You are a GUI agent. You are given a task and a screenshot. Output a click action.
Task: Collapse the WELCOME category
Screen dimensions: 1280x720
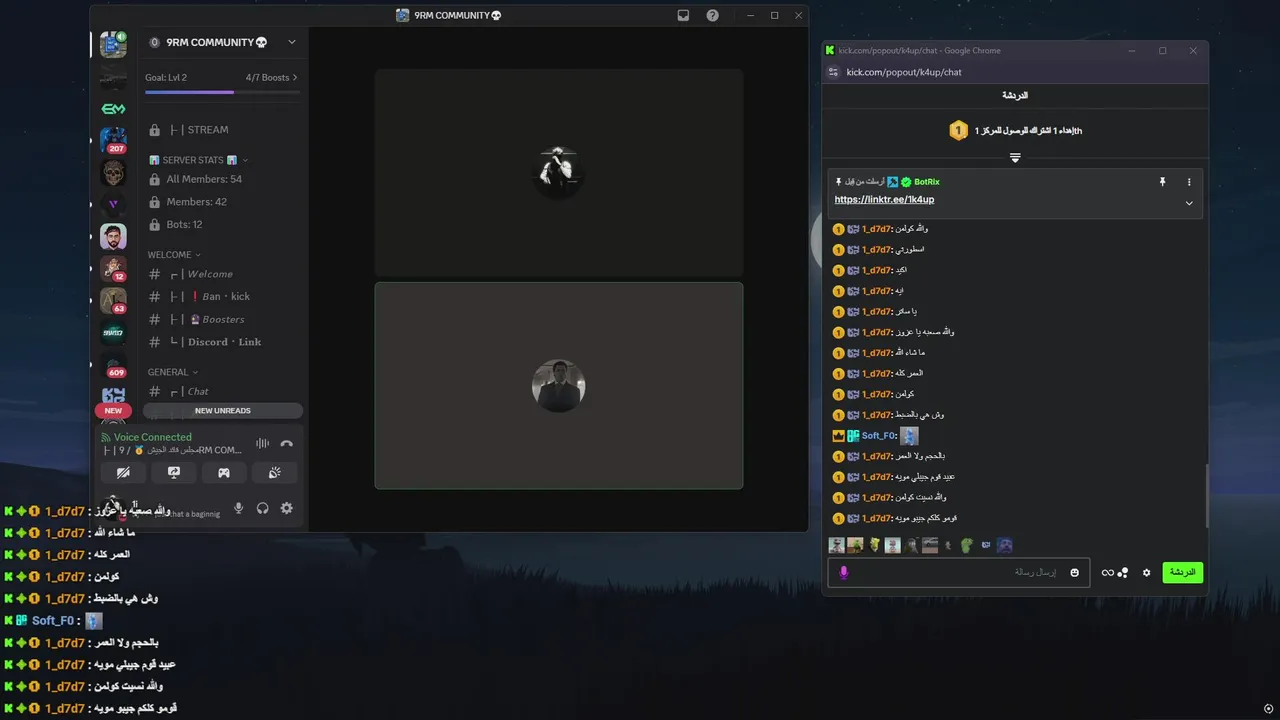point(174,255)
